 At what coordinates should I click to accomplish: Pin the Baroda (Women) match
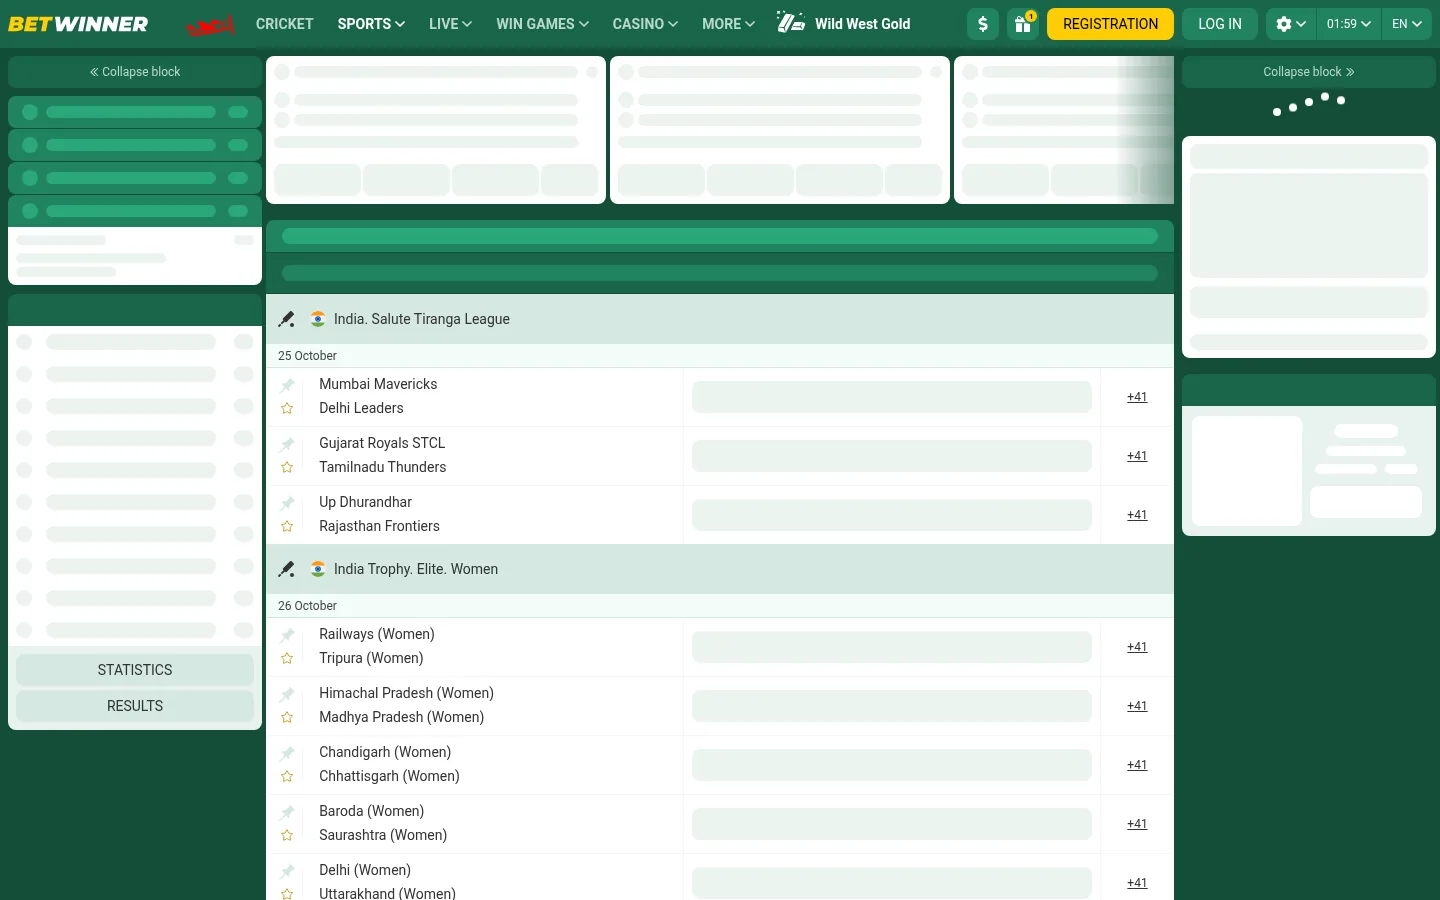pyautogui.click(x=287, y=812)
